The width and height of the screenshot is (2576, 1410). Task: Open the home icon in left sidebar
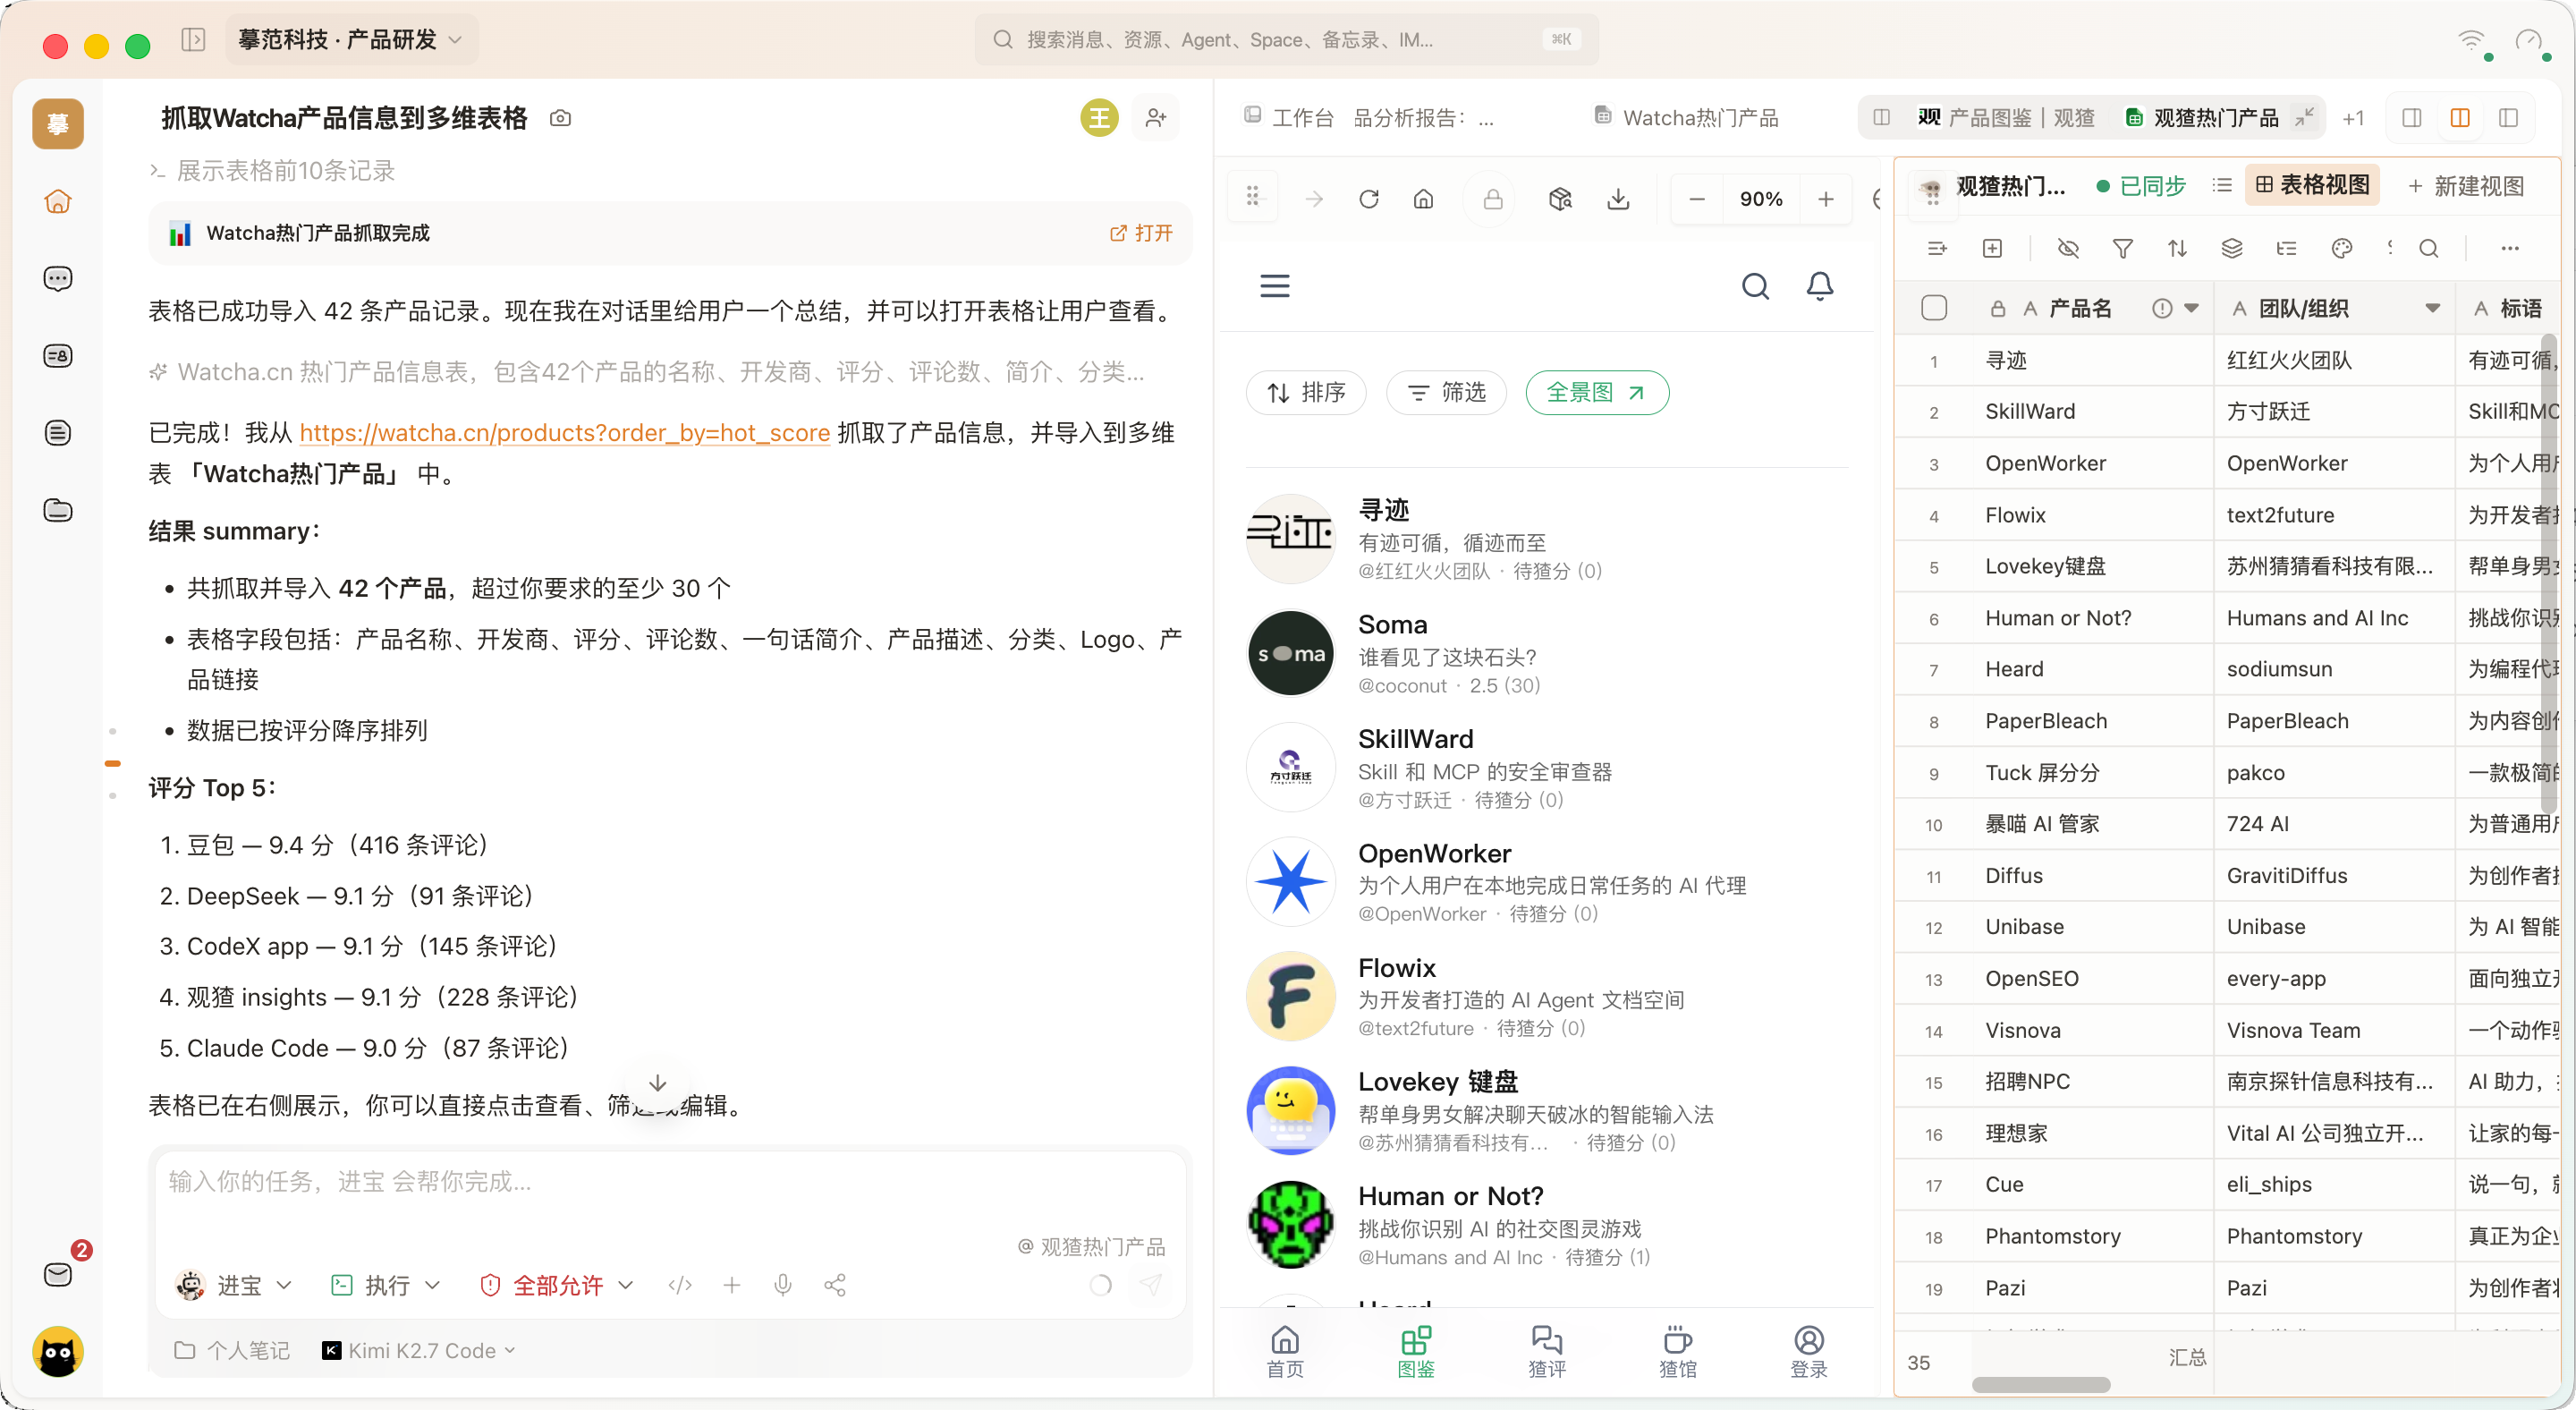58,201
